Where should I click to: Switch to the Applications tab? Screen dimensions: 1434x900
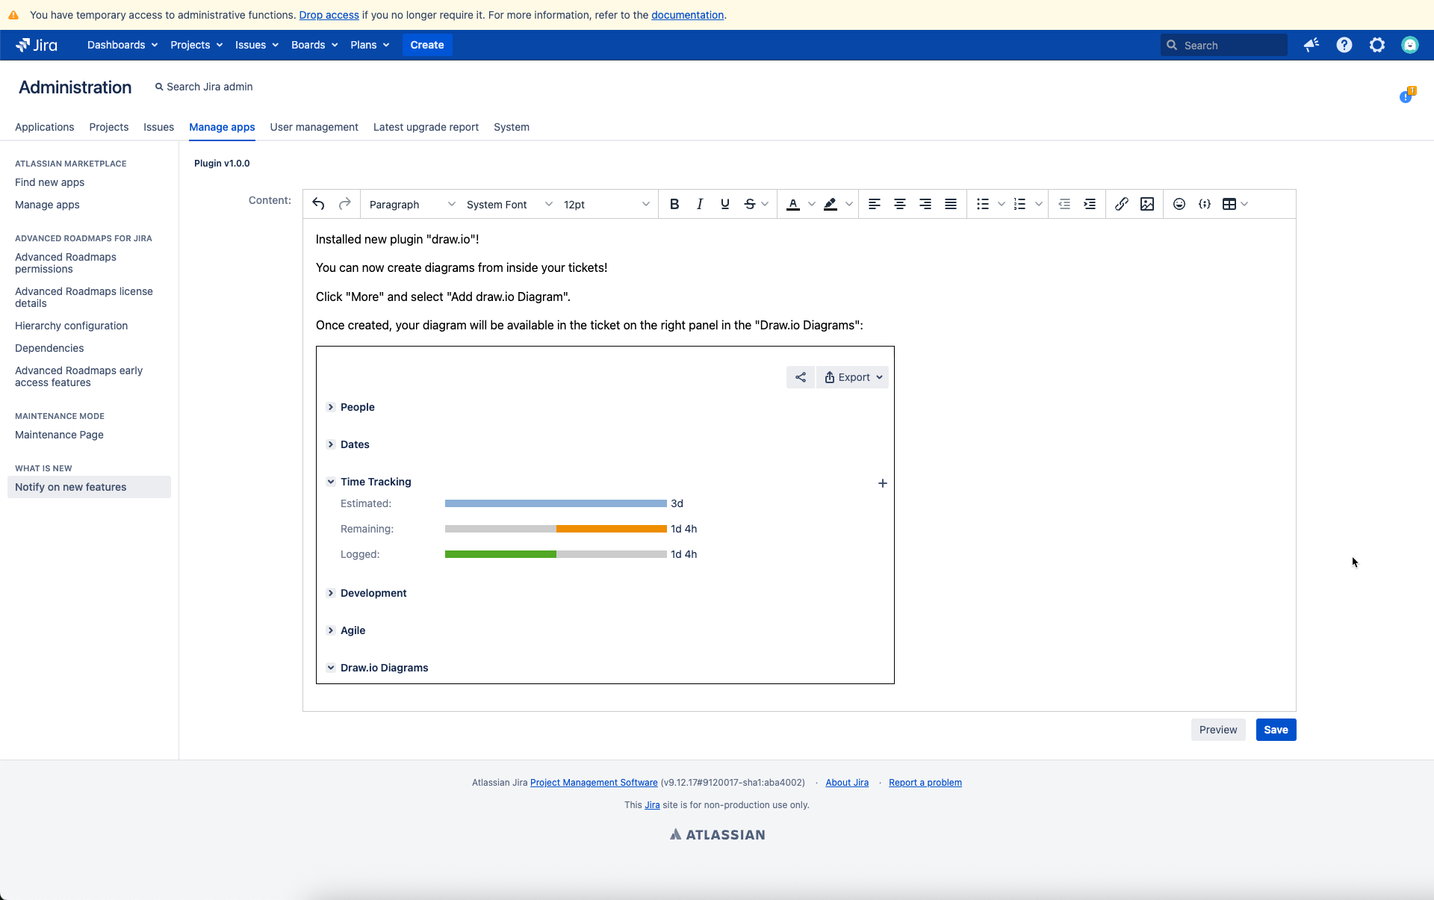(x=44, y=127)
